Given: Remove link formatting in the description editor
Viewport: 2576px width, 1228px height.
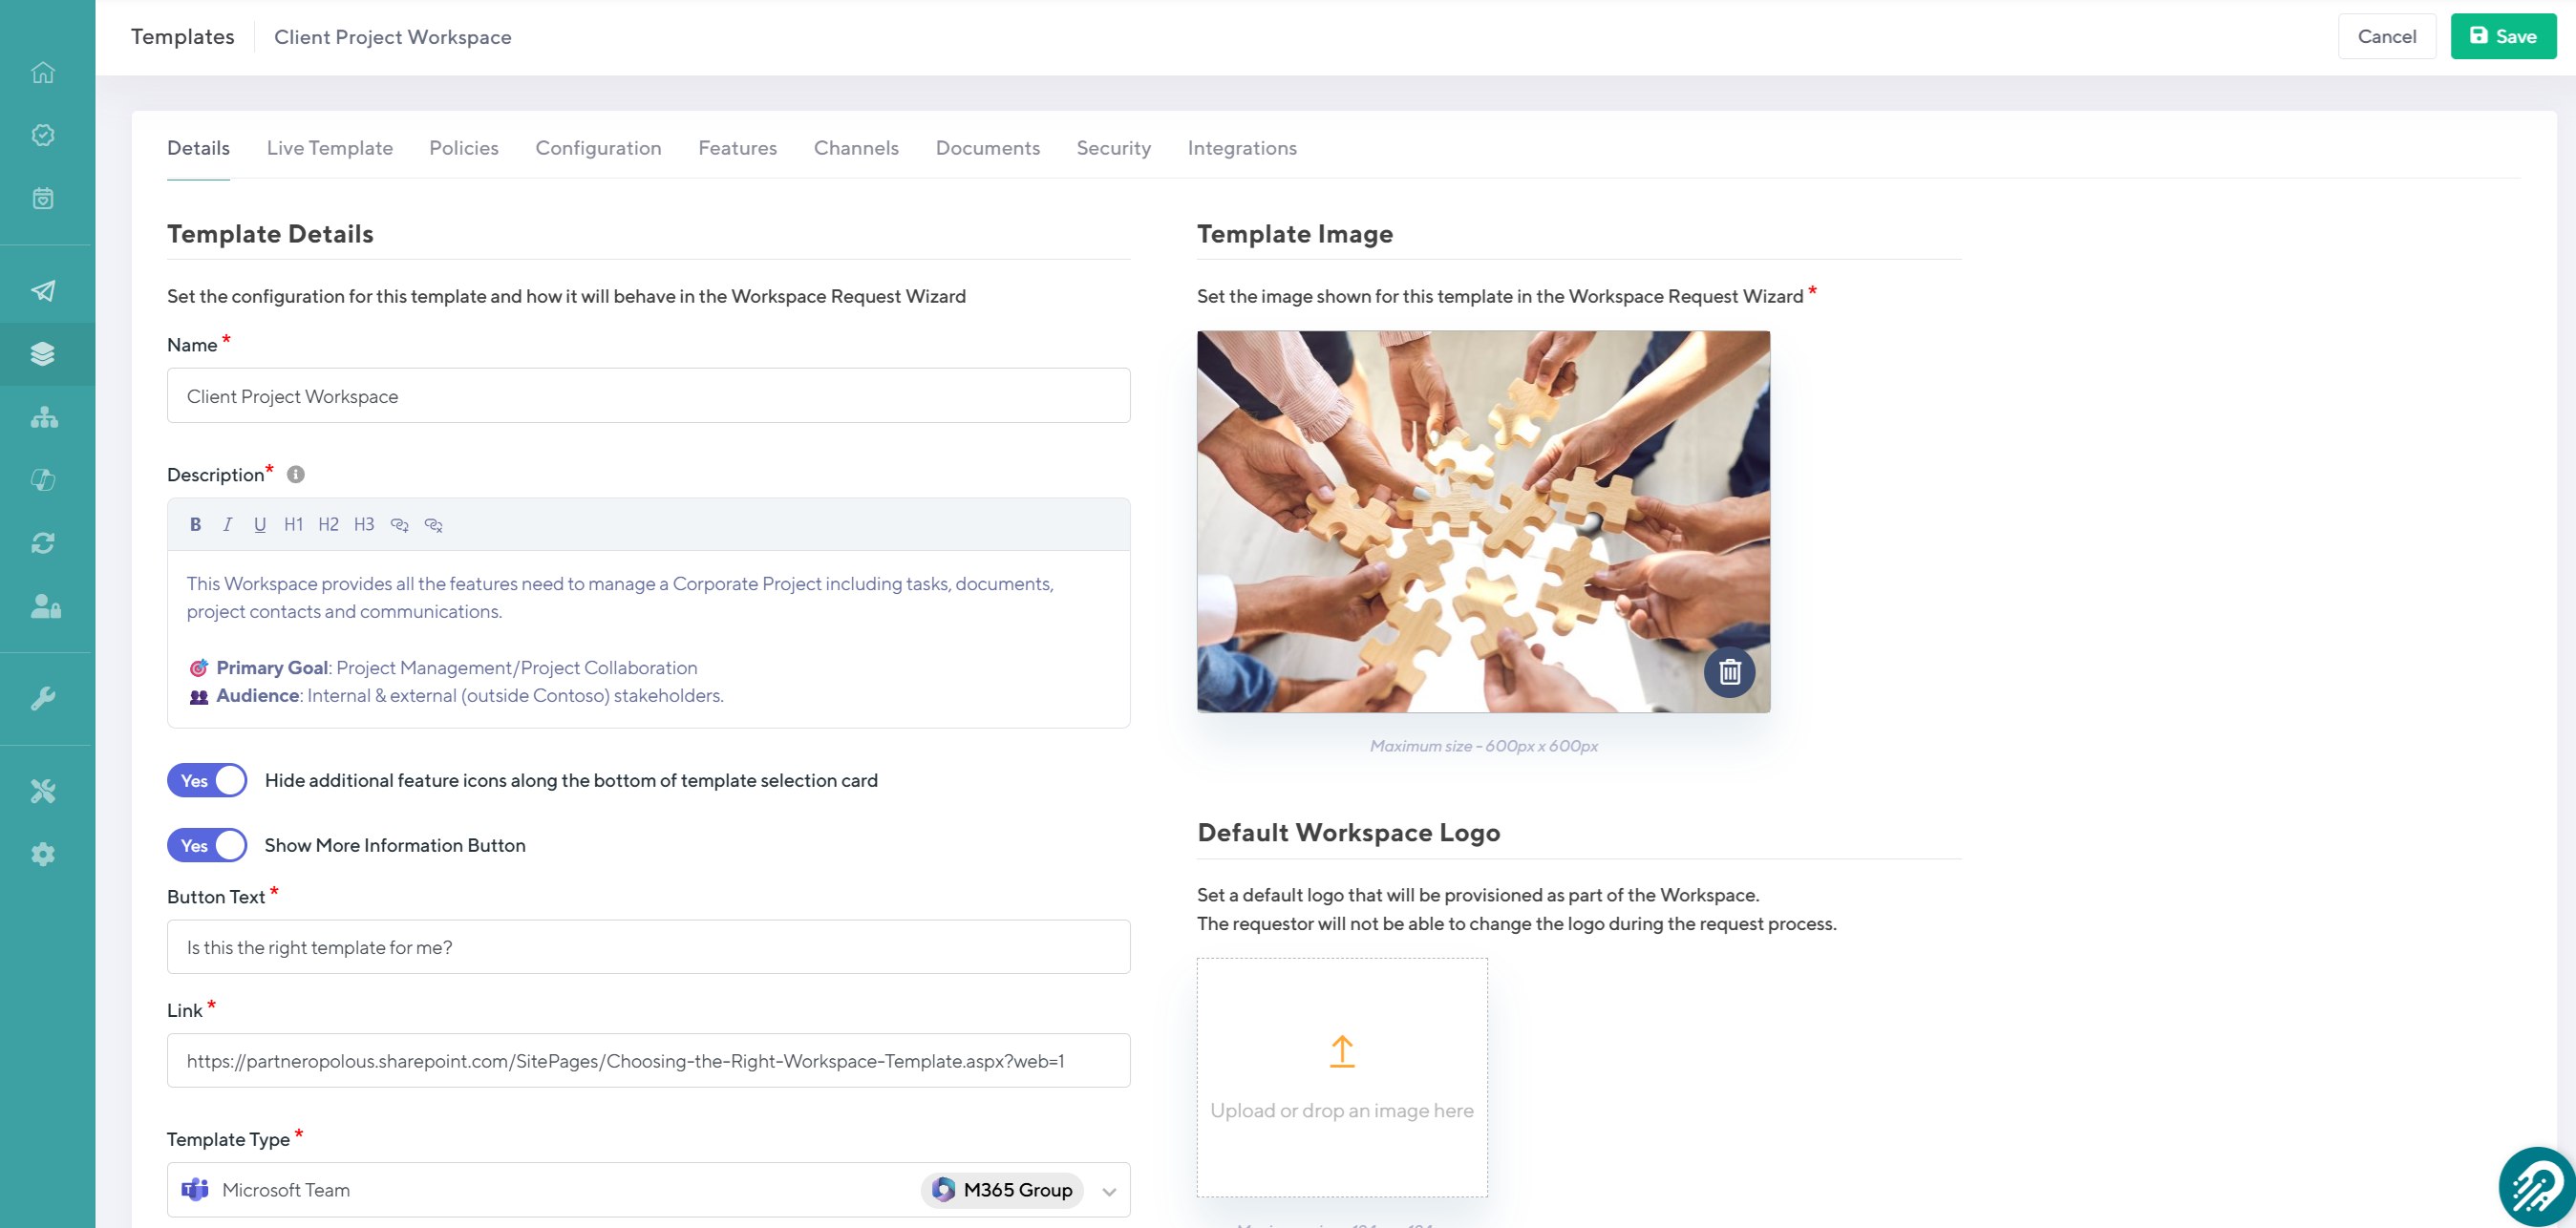Looking at the screenshot, I should pos(433,524).
